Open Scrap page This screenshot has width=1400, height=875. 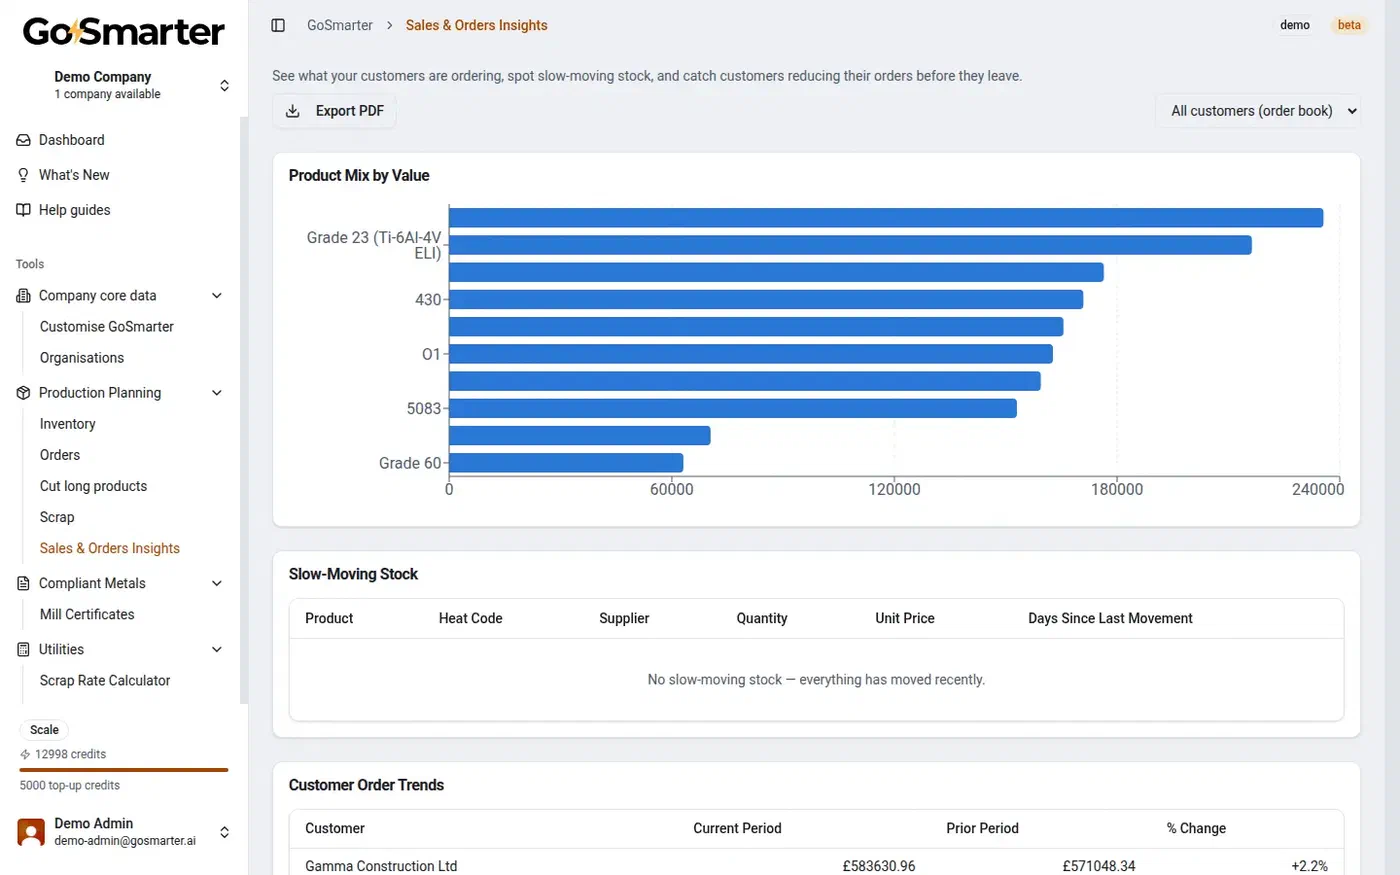pos(57,517)
